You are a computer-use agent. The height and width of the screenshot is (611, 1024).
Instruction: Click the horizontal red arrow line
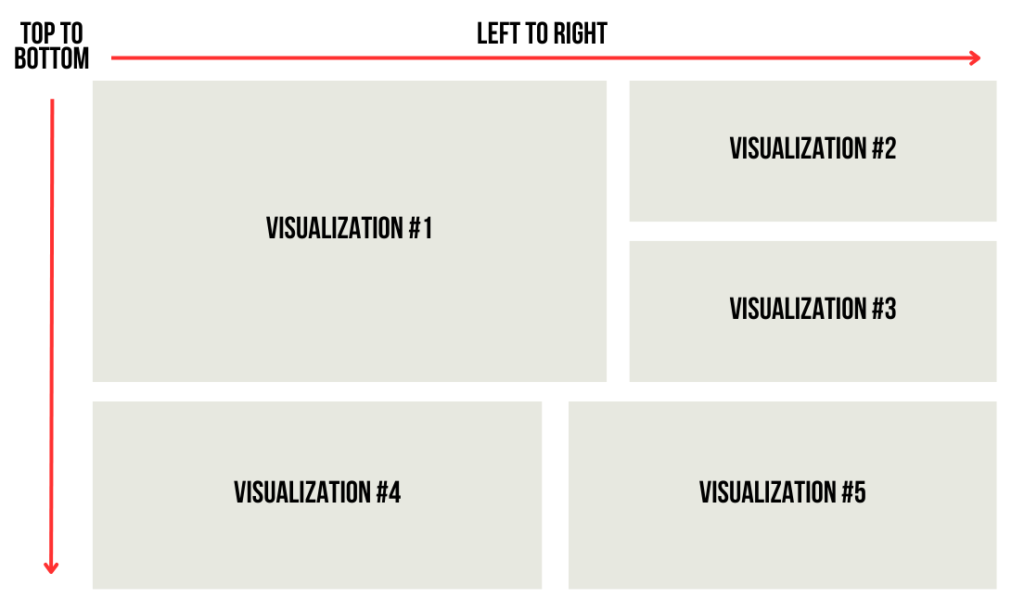point(545,58)
